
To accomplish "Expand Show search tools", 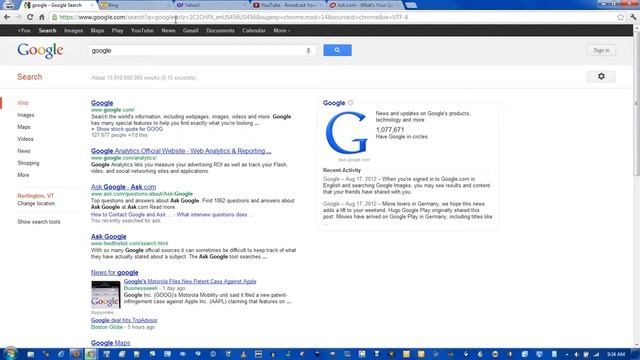I will (39, 222).
